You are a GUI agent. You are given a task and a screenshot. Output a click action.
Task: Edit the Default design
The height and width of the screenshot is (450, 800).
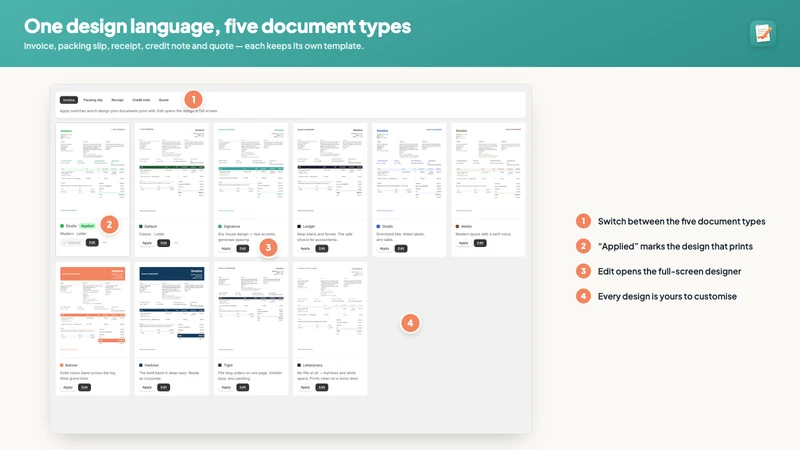pos(163,243)
